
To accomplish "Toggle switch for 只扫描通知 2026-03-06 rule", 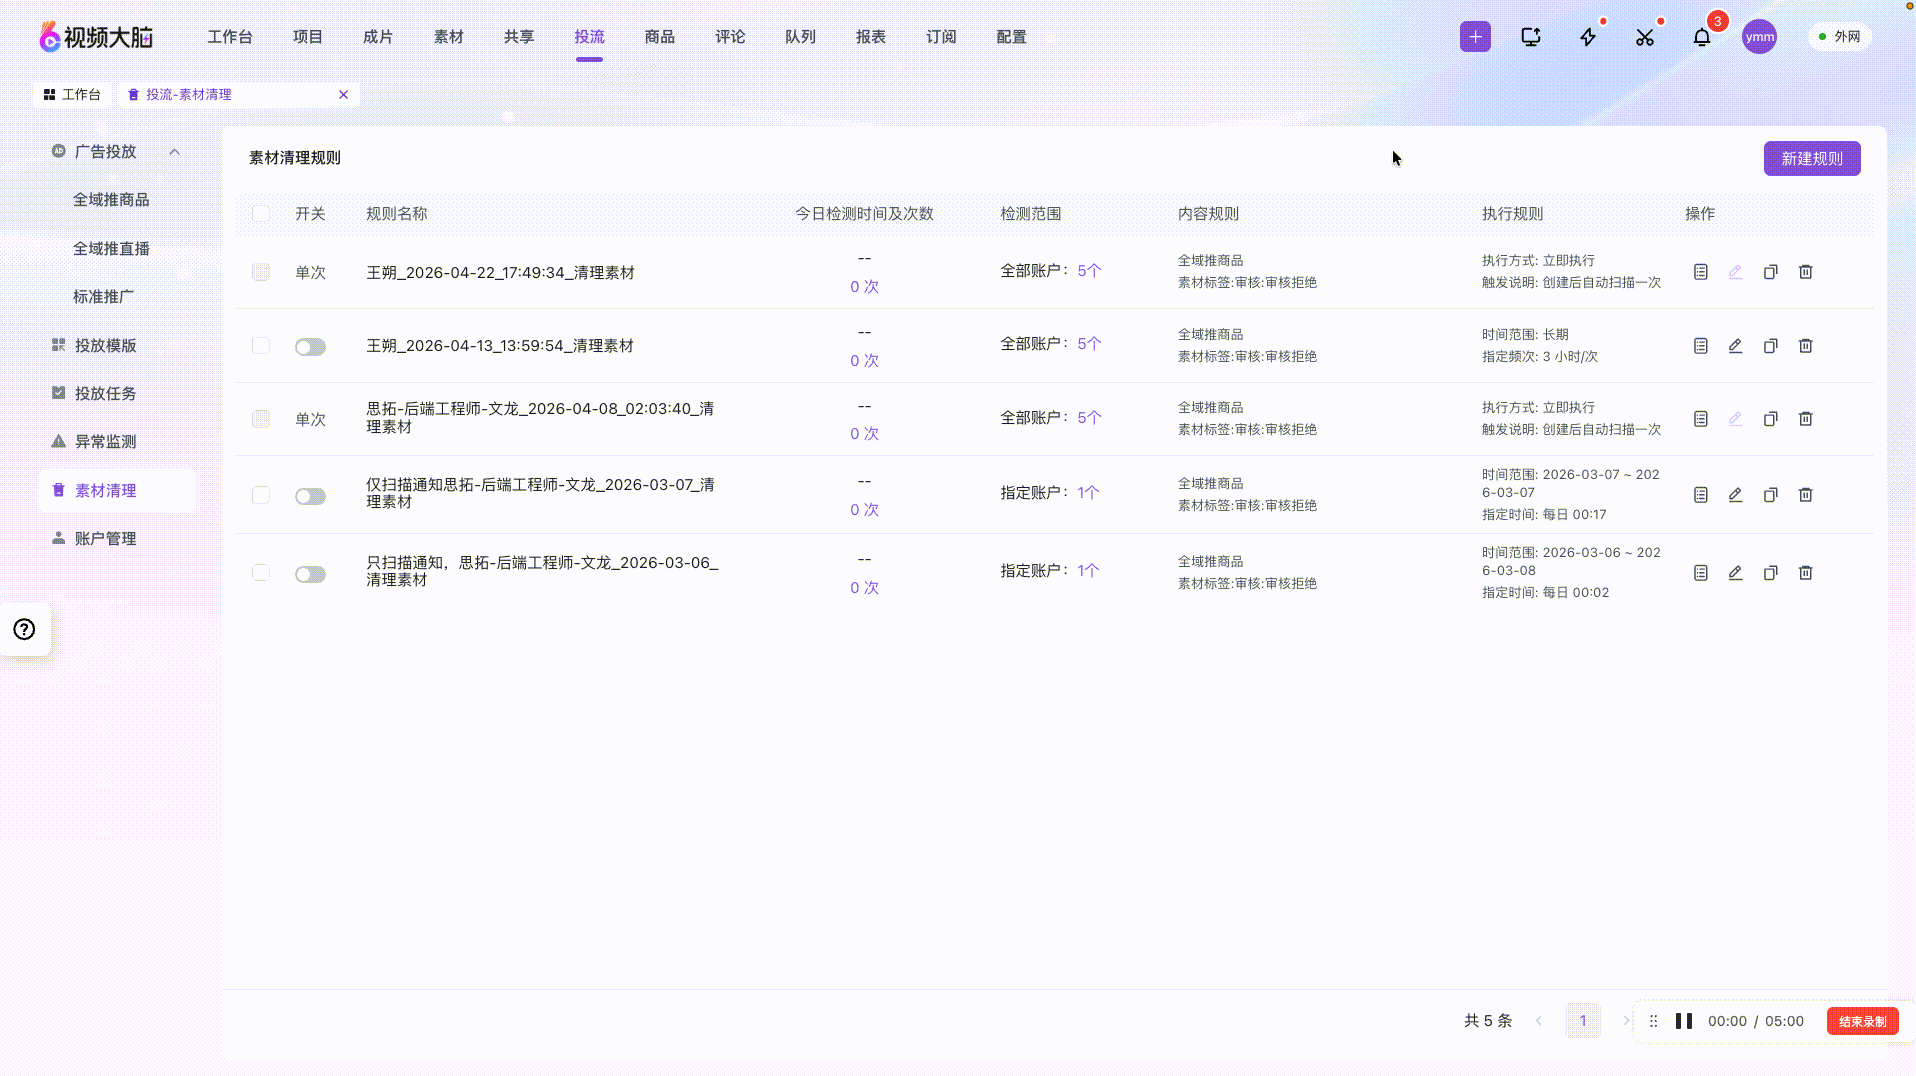I will click(310, 574).
